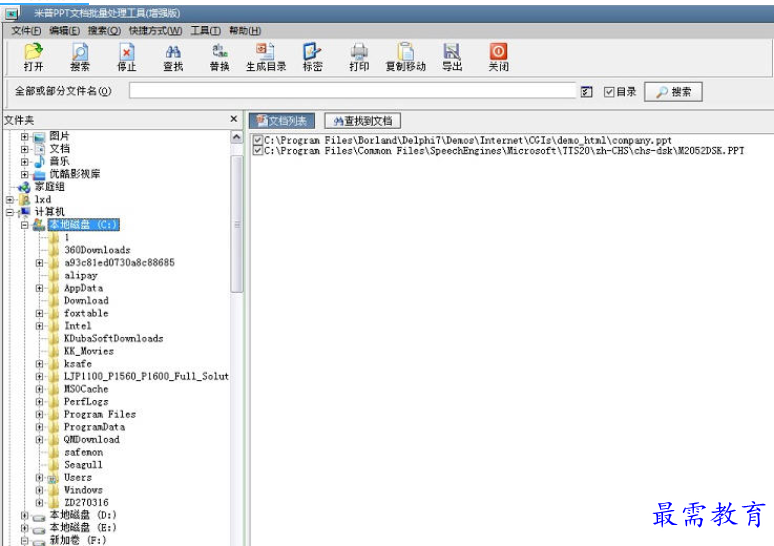The height and width of the screenshot is (546, 774).
Task: Click the Users folder icon
Action: 53,478
